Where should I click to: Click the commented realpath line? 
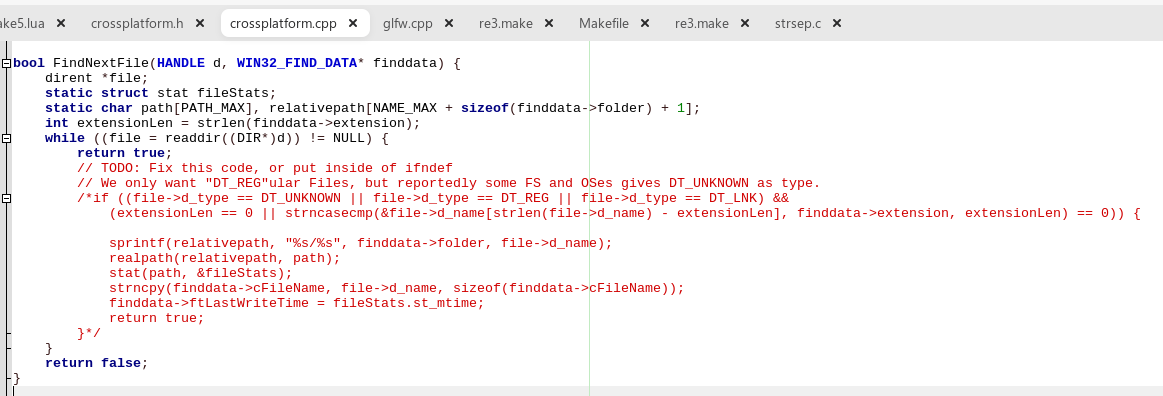point(225,258)
